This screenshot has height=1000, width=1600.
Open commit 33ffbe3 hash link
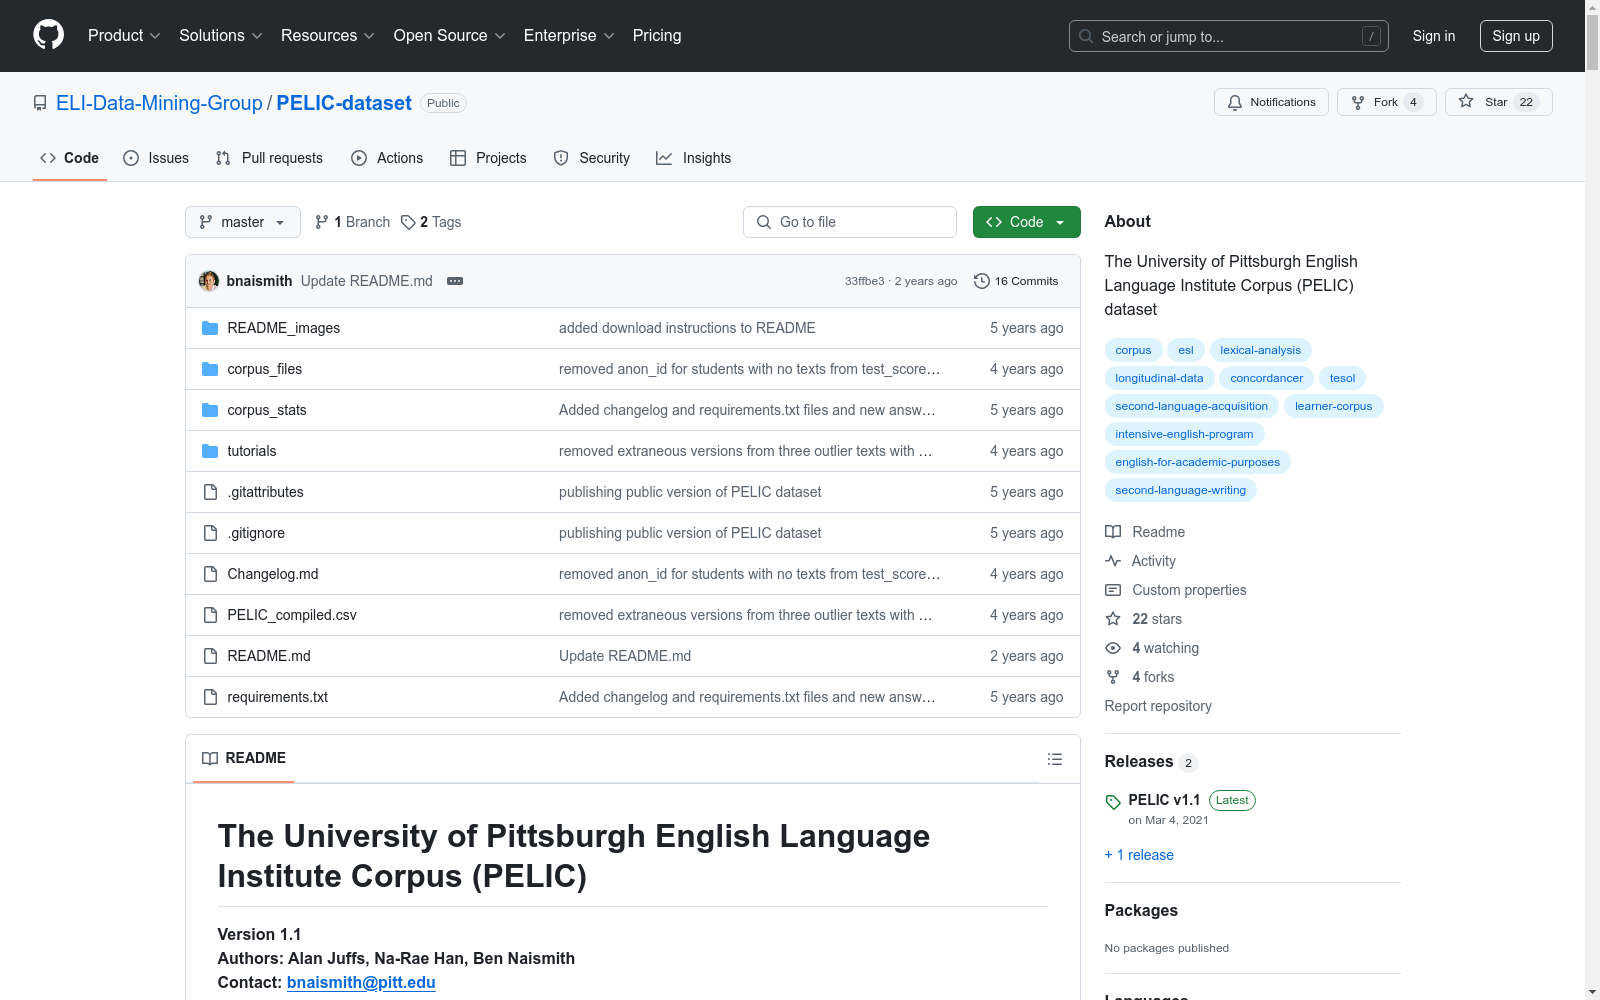[x=864, y=281]
